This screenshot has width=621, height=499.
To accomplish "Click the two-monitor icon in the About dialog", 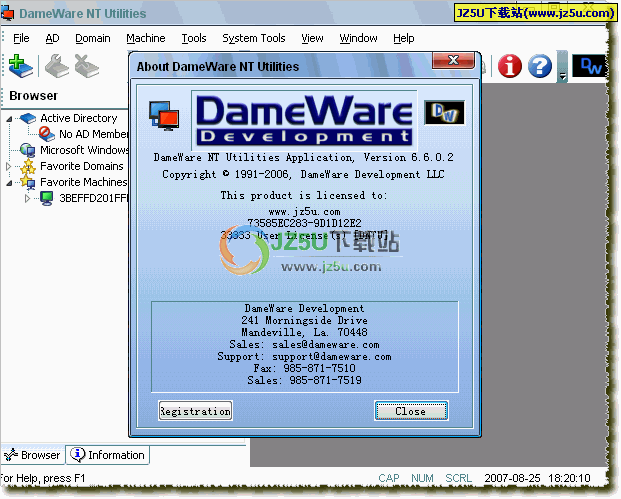I will point(164,116).
